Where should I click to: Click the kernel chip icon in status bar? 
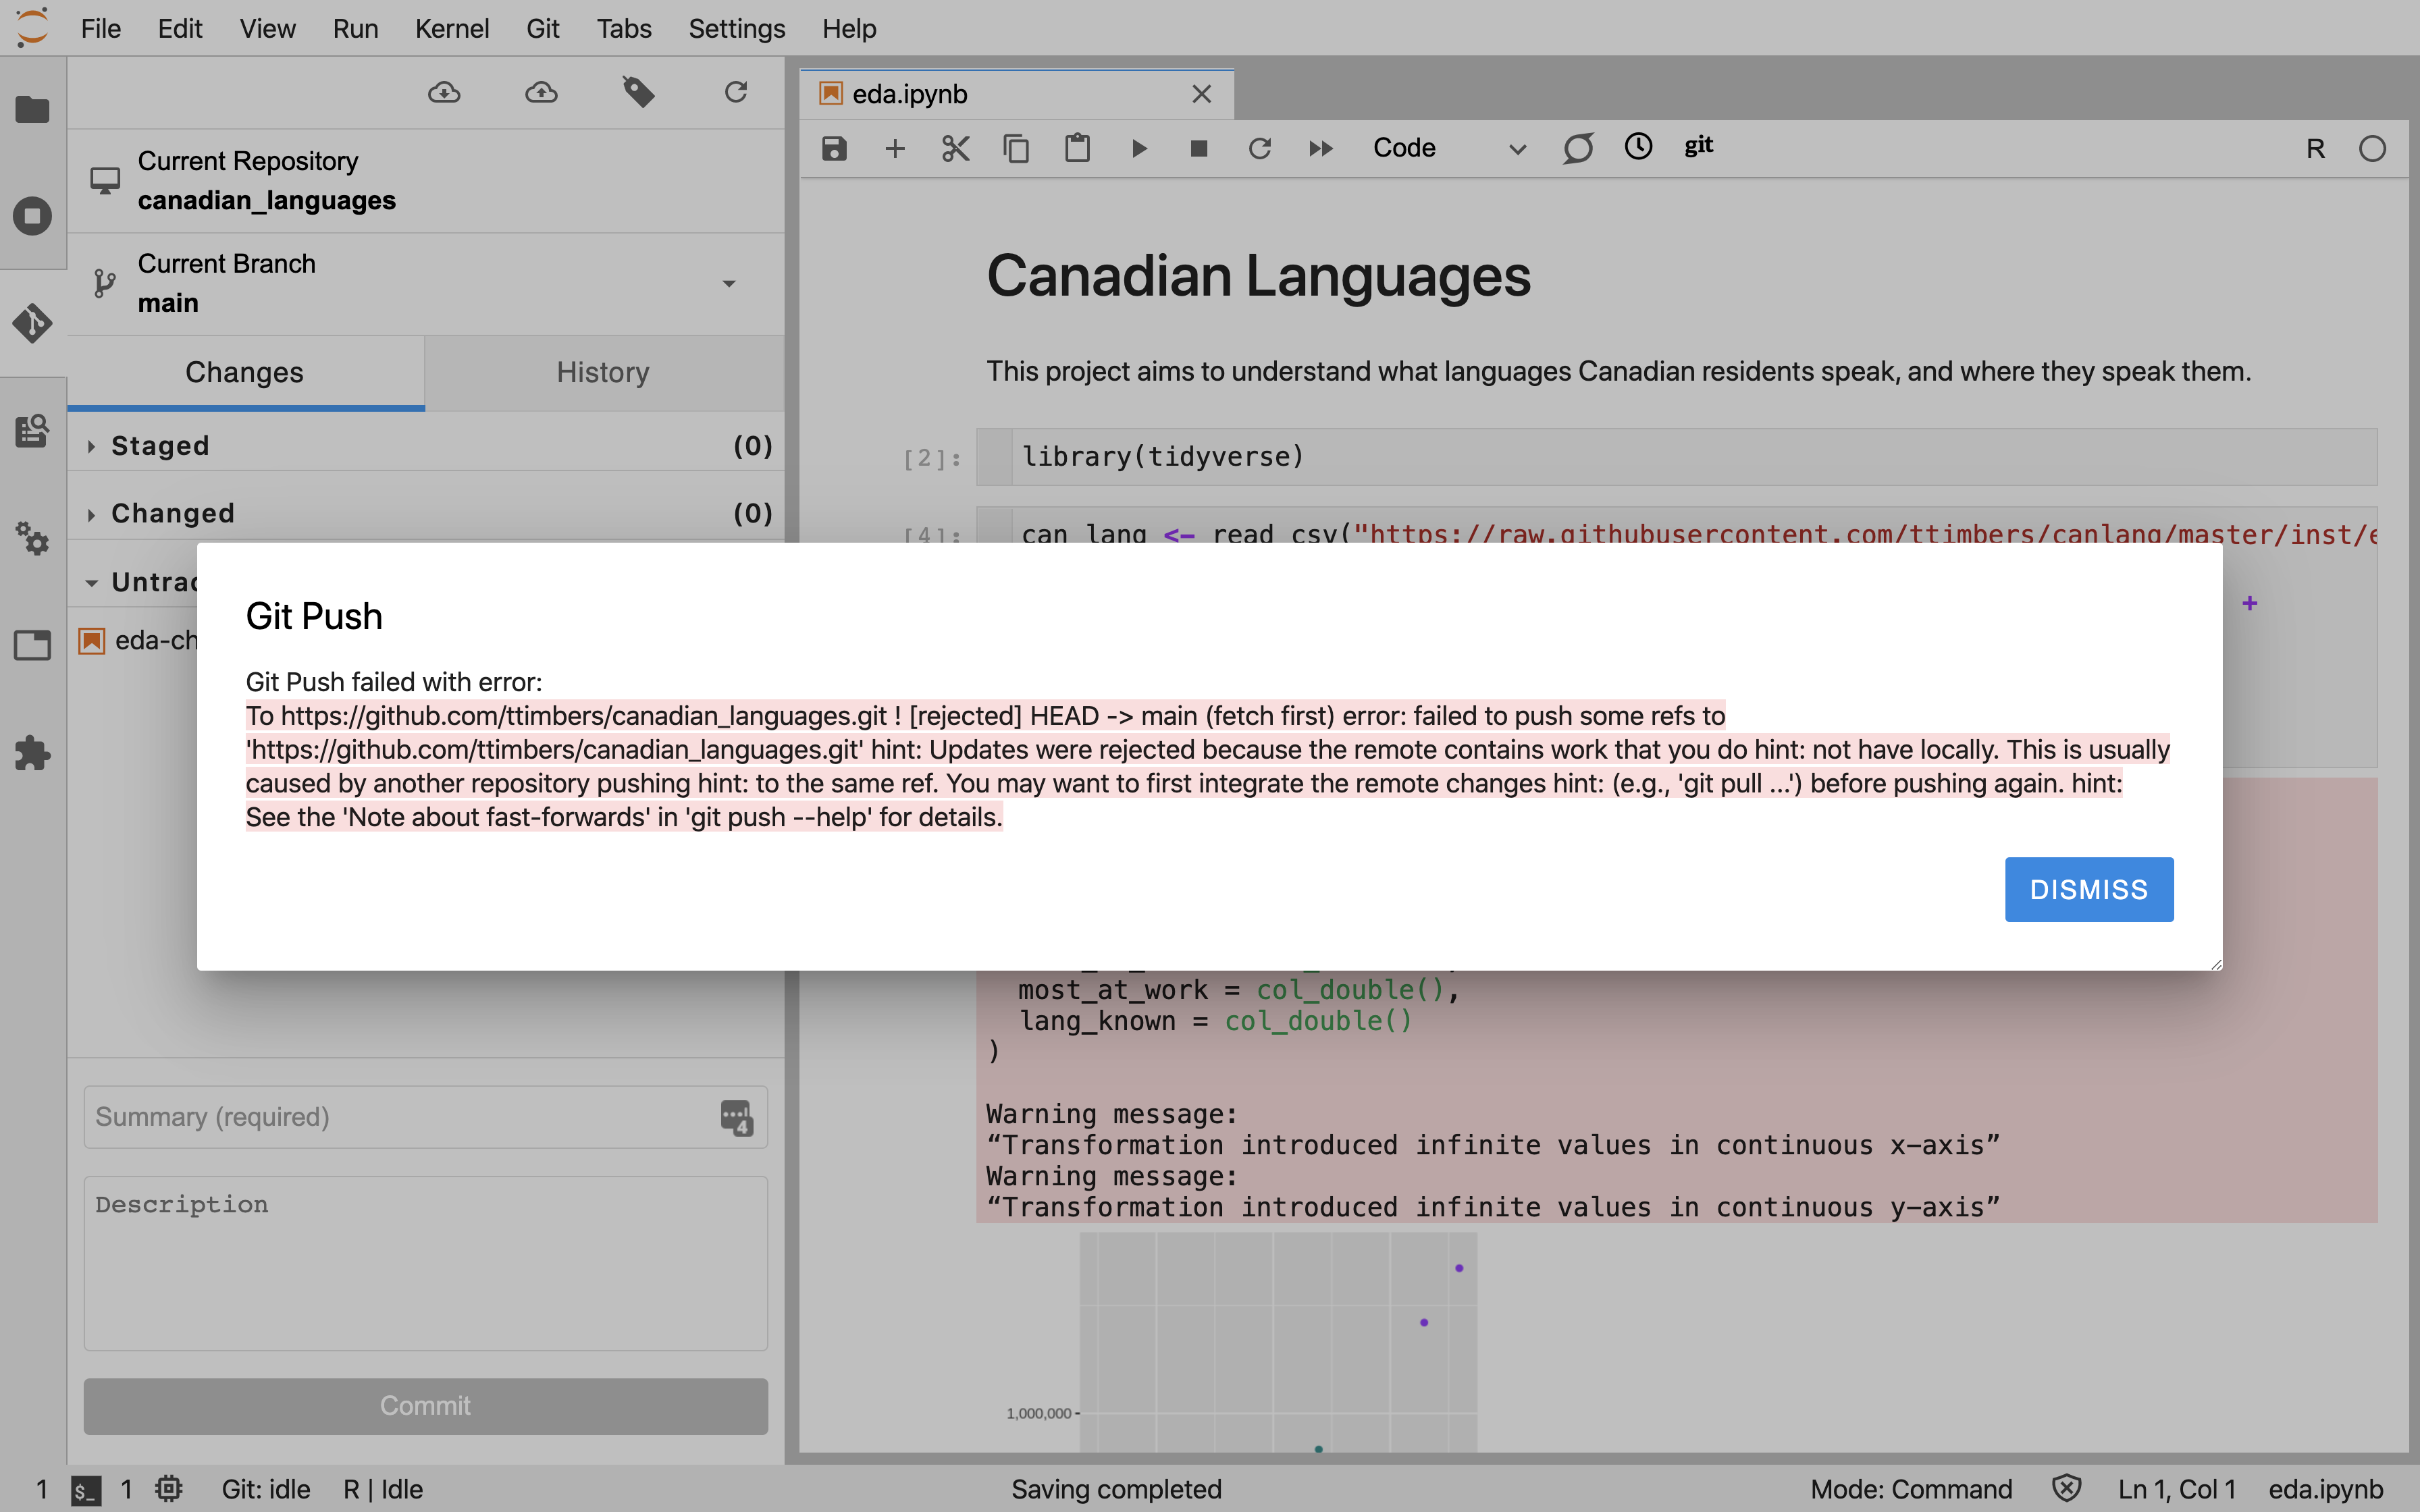point(169,1489)
